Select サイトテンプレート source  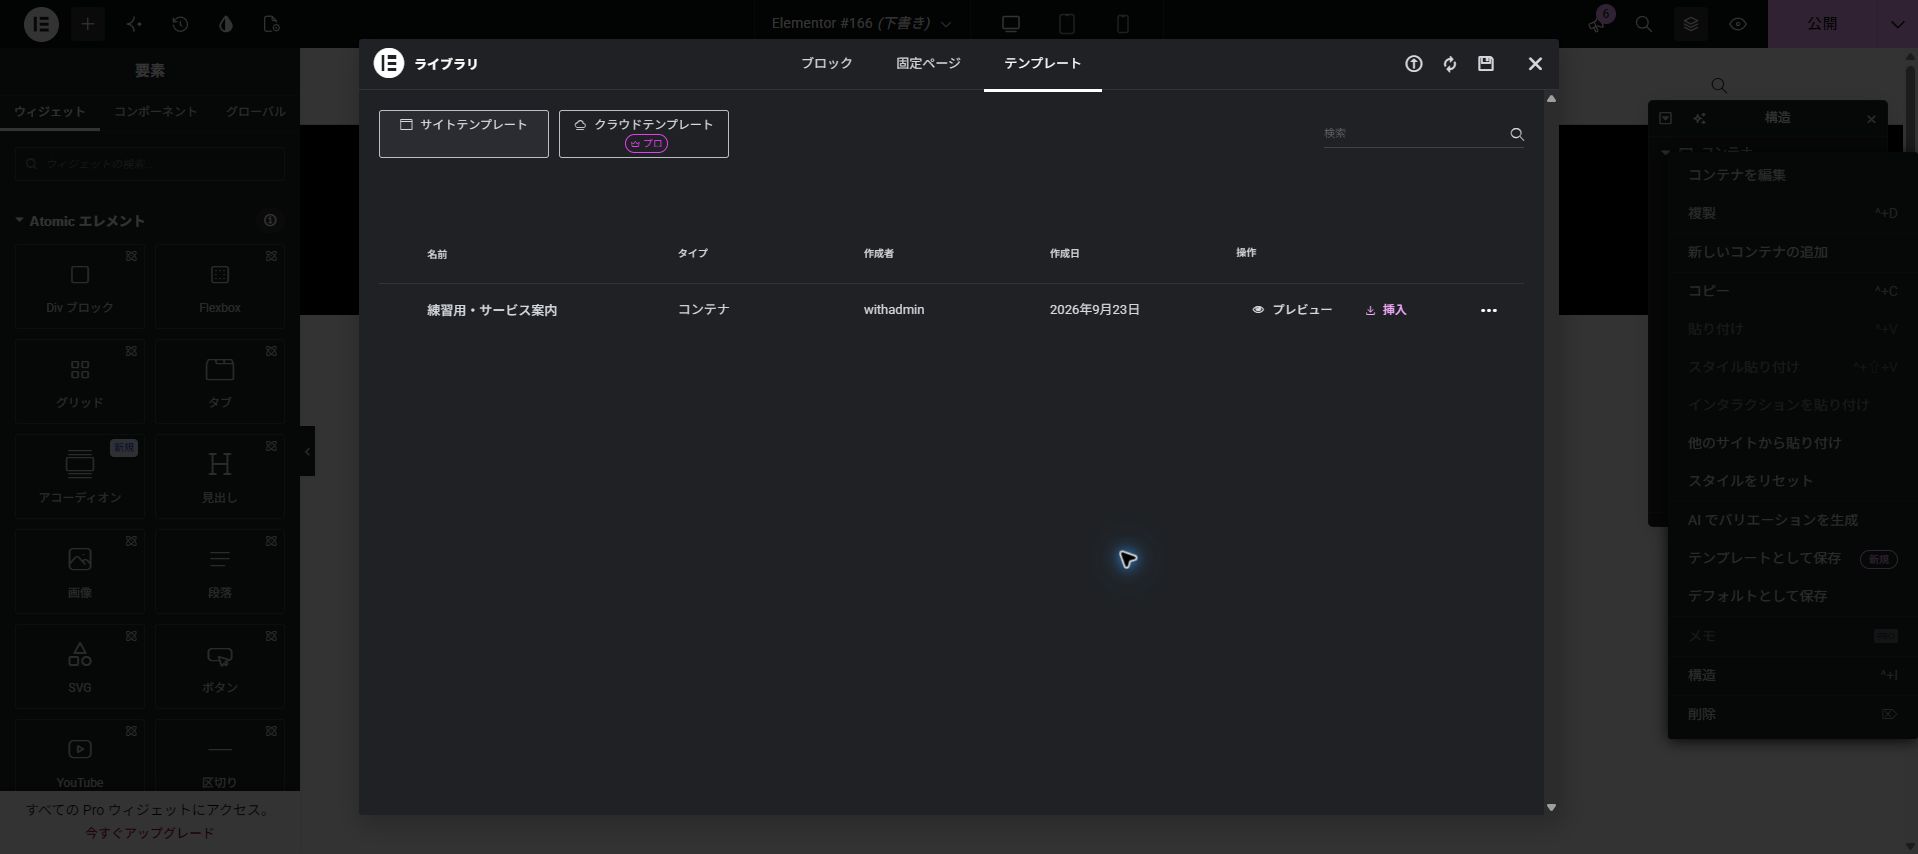(x=464, y=134)
